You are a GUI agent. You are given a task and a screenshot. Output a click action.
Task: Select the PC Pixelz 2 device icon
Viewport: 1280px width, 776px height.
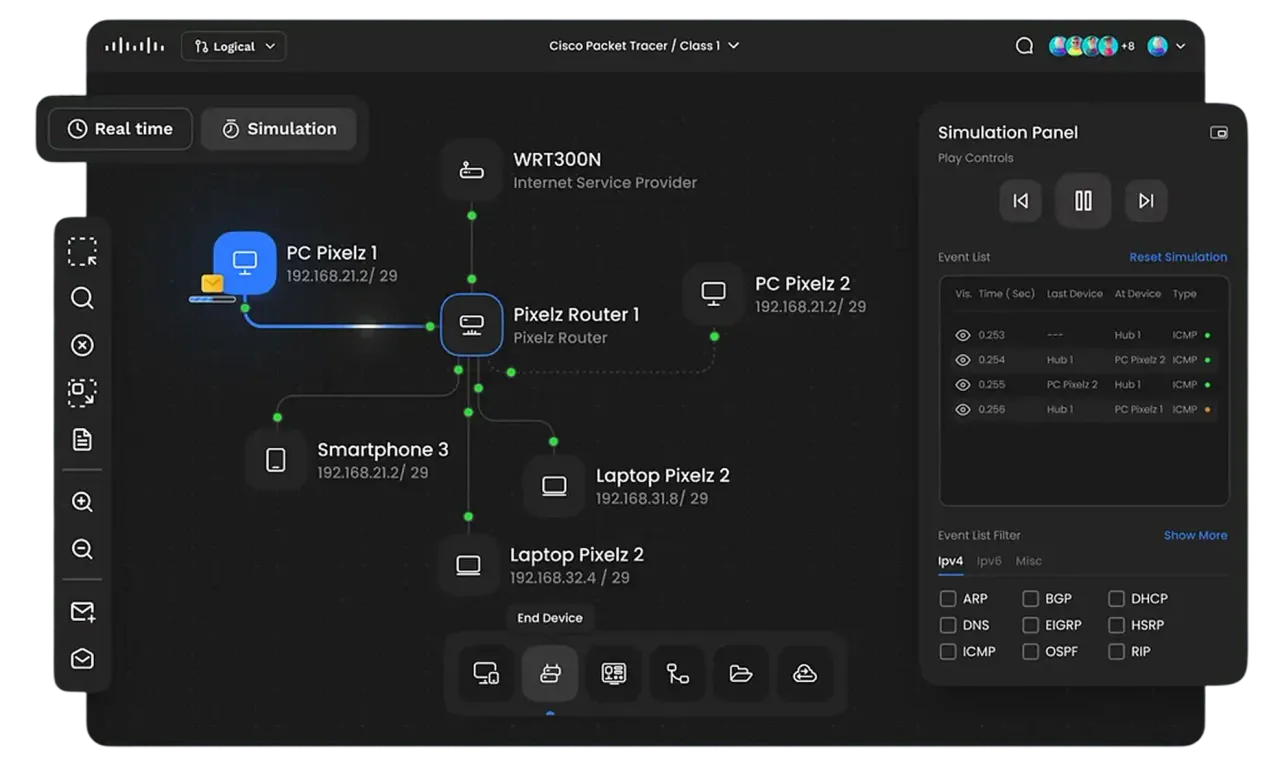click(713, 293)
